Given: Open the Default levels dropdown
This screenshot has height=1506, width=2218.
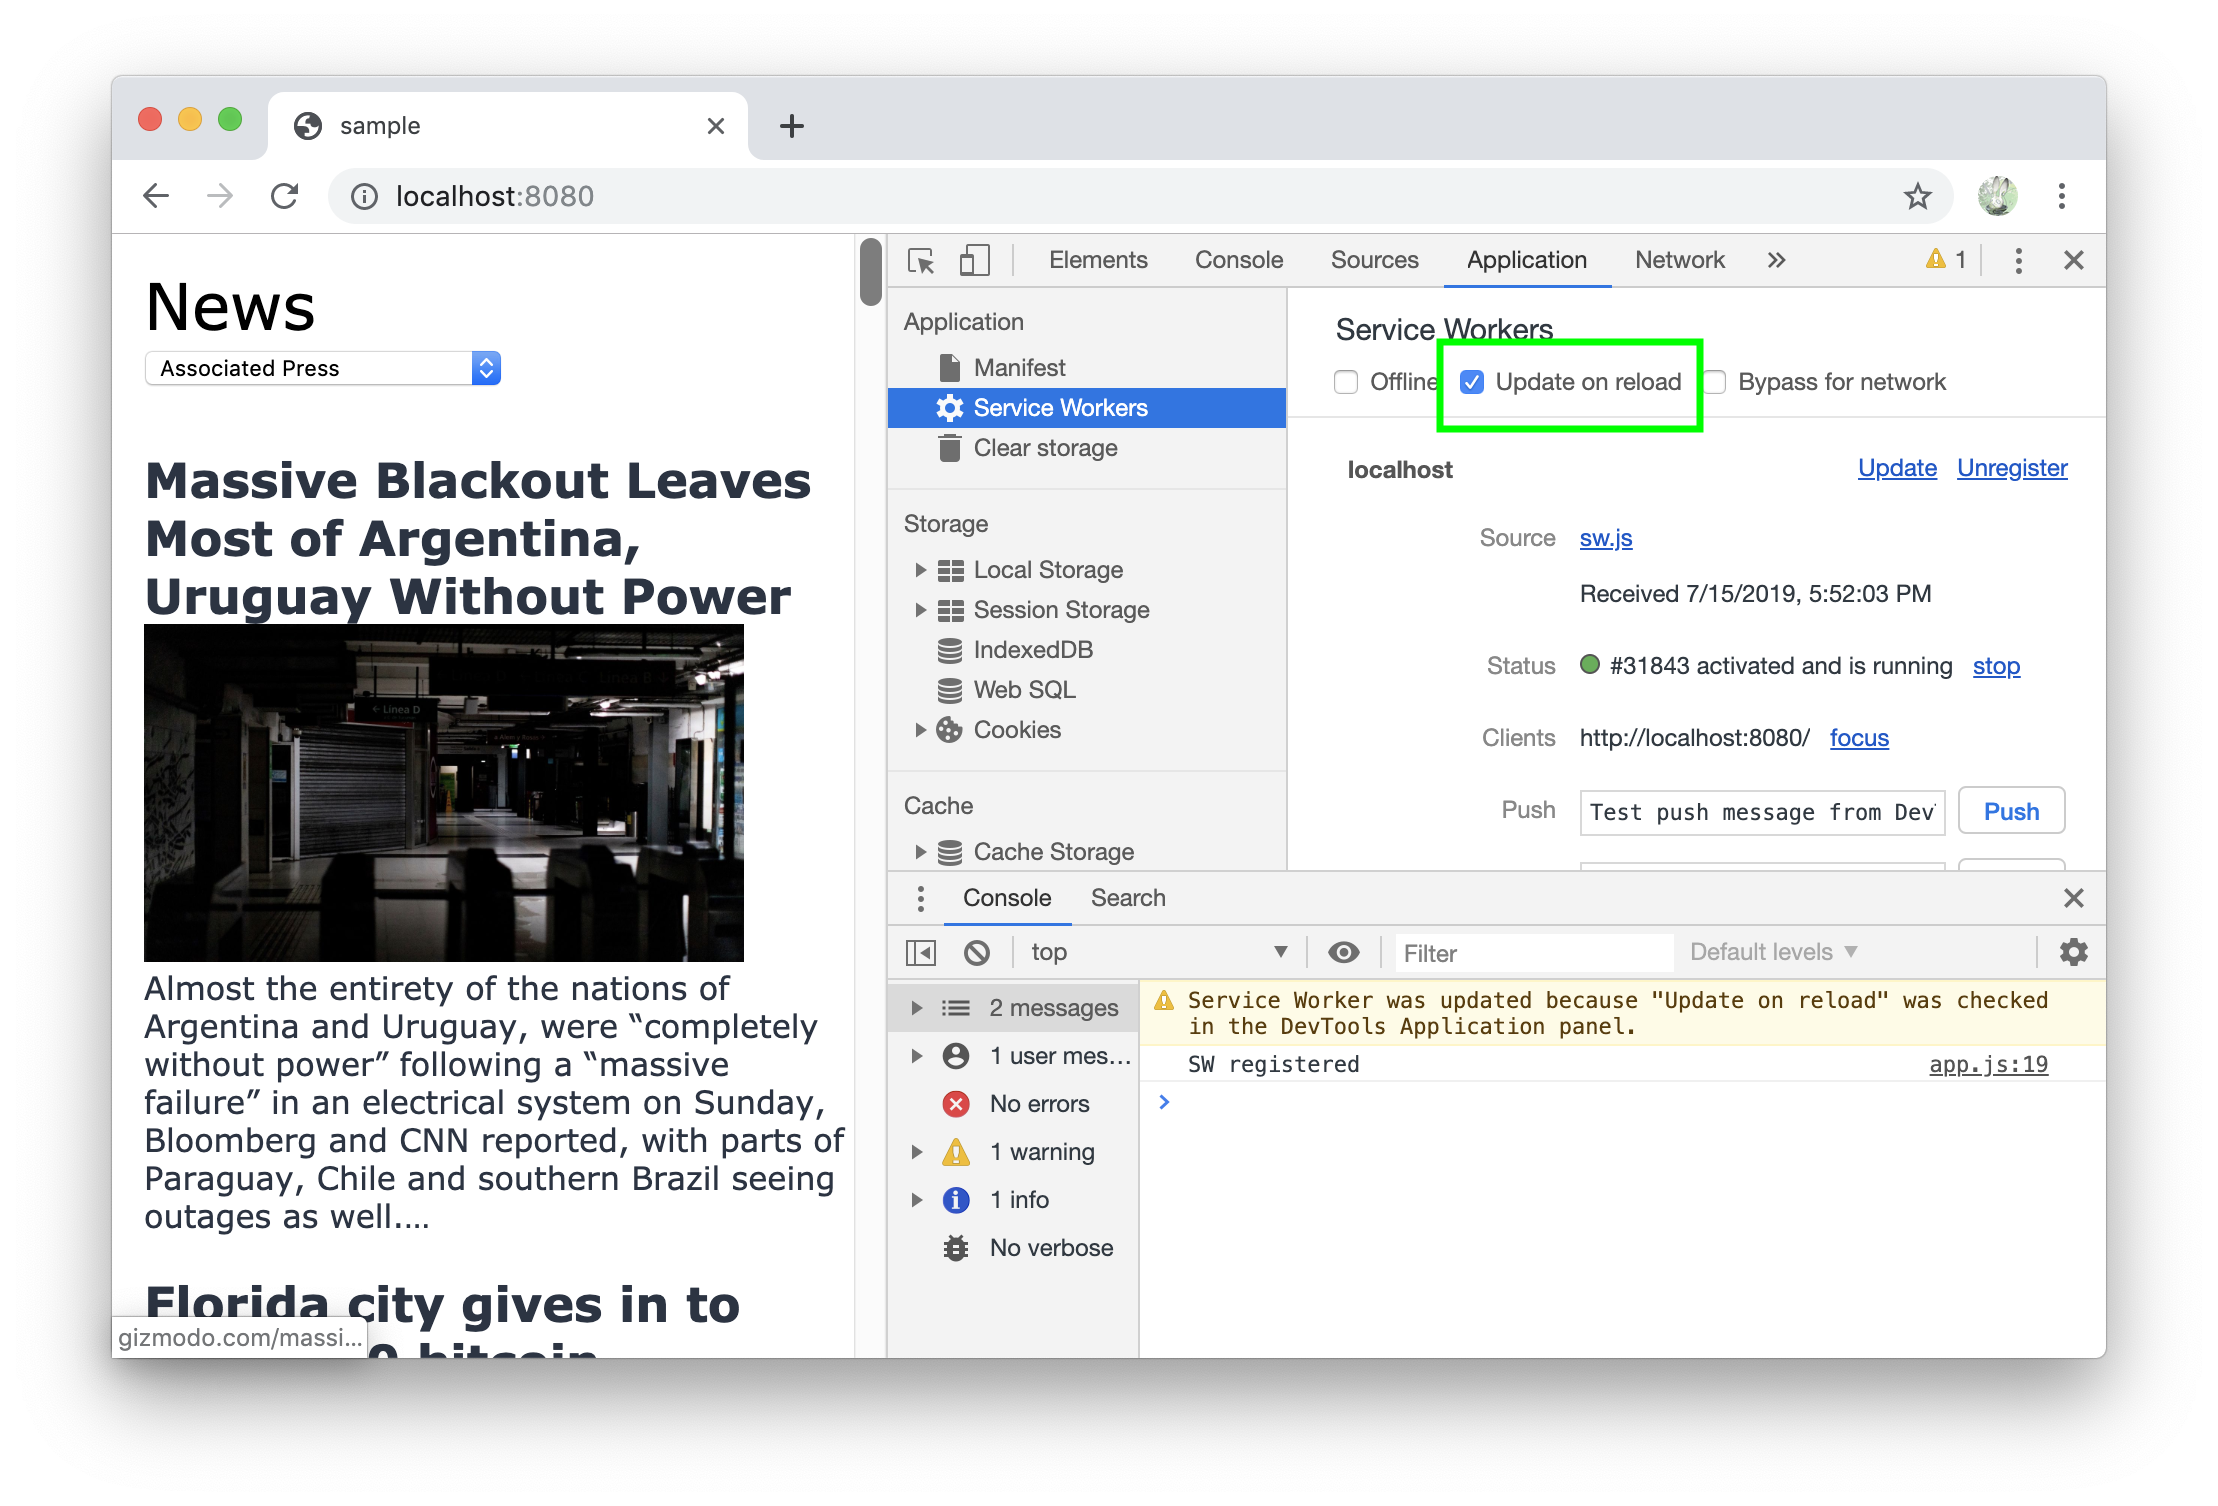Looking at the screenshot, I should pos(1772,952).
